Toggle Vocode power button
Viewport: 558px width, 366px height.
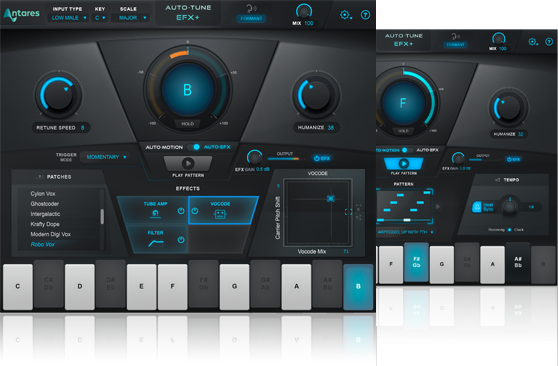tap(195, 211)
